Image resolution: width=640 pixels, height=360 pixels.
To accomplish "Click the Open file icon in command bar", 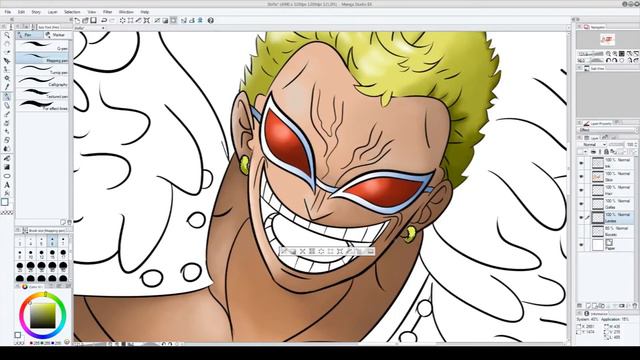I will (85, 20).
